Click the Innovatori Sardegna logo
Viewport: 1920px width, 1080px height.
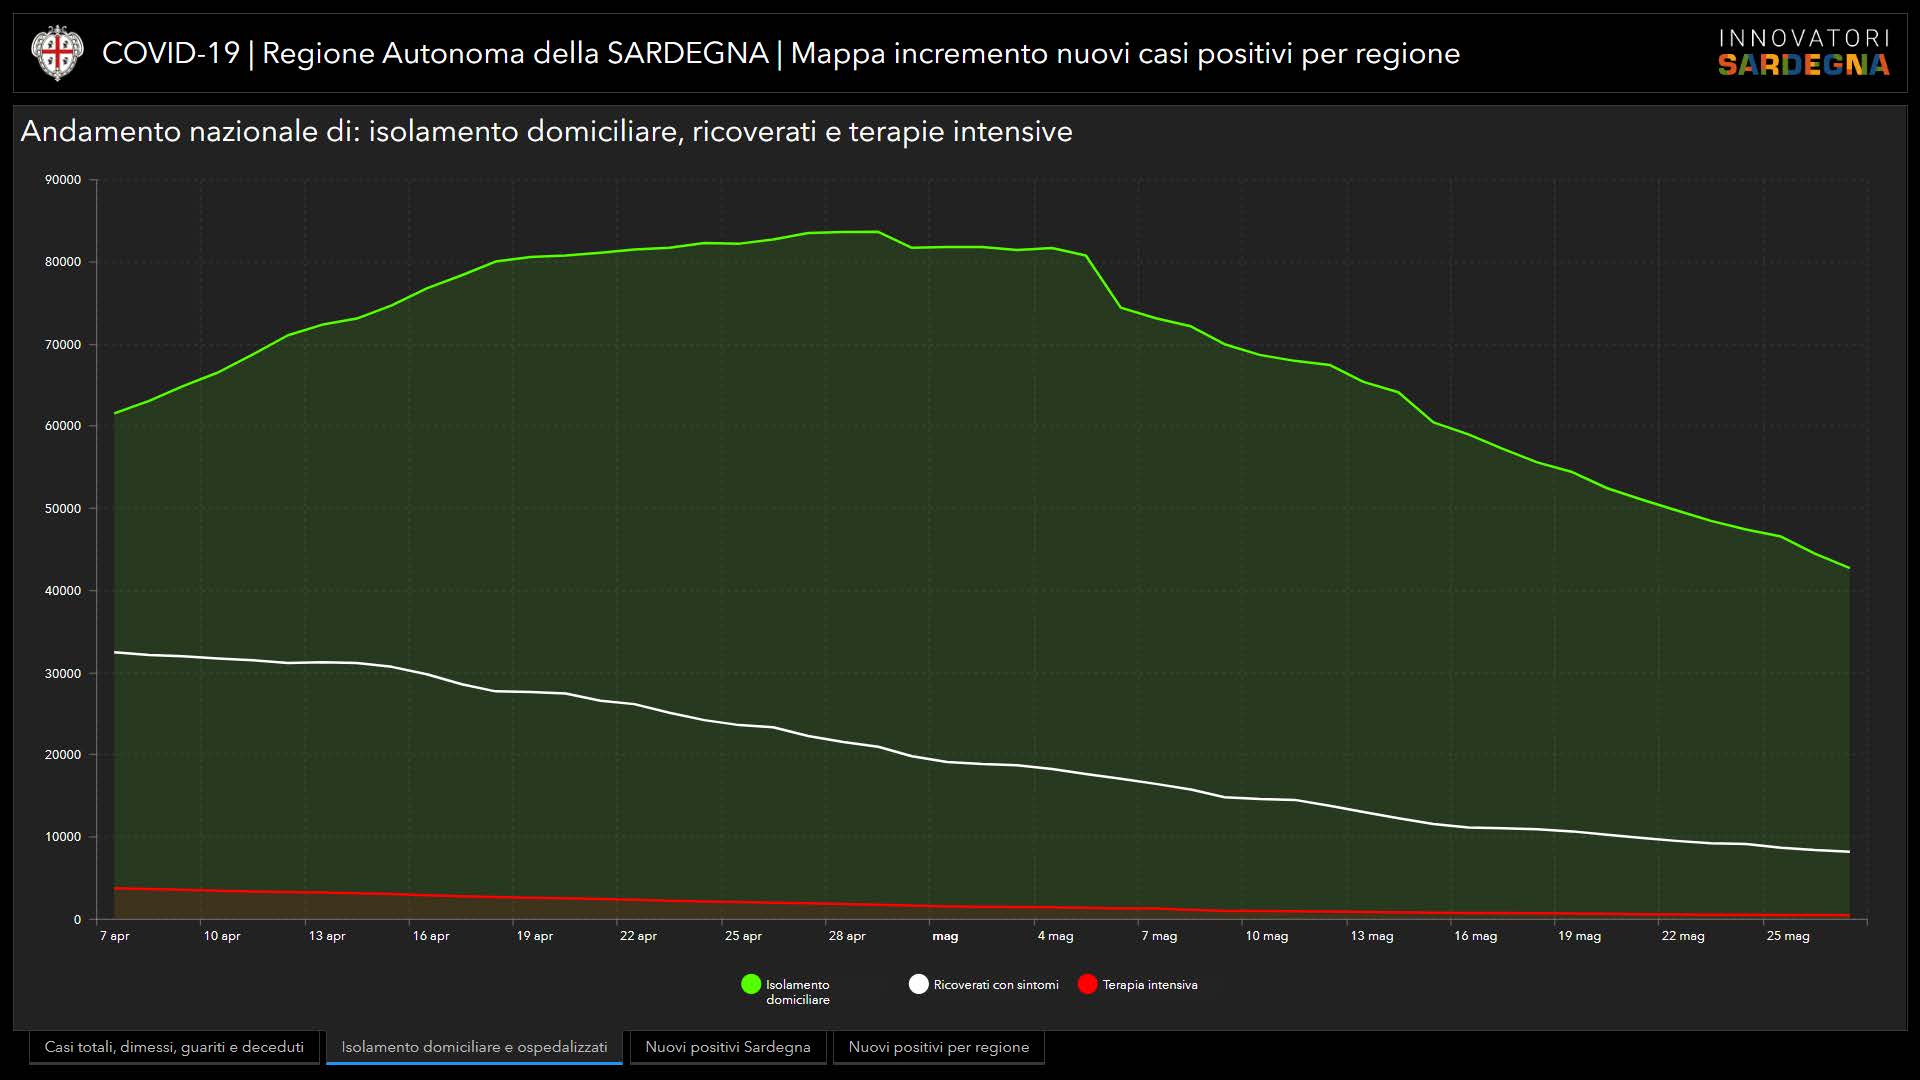click(x=1803, y=53)
